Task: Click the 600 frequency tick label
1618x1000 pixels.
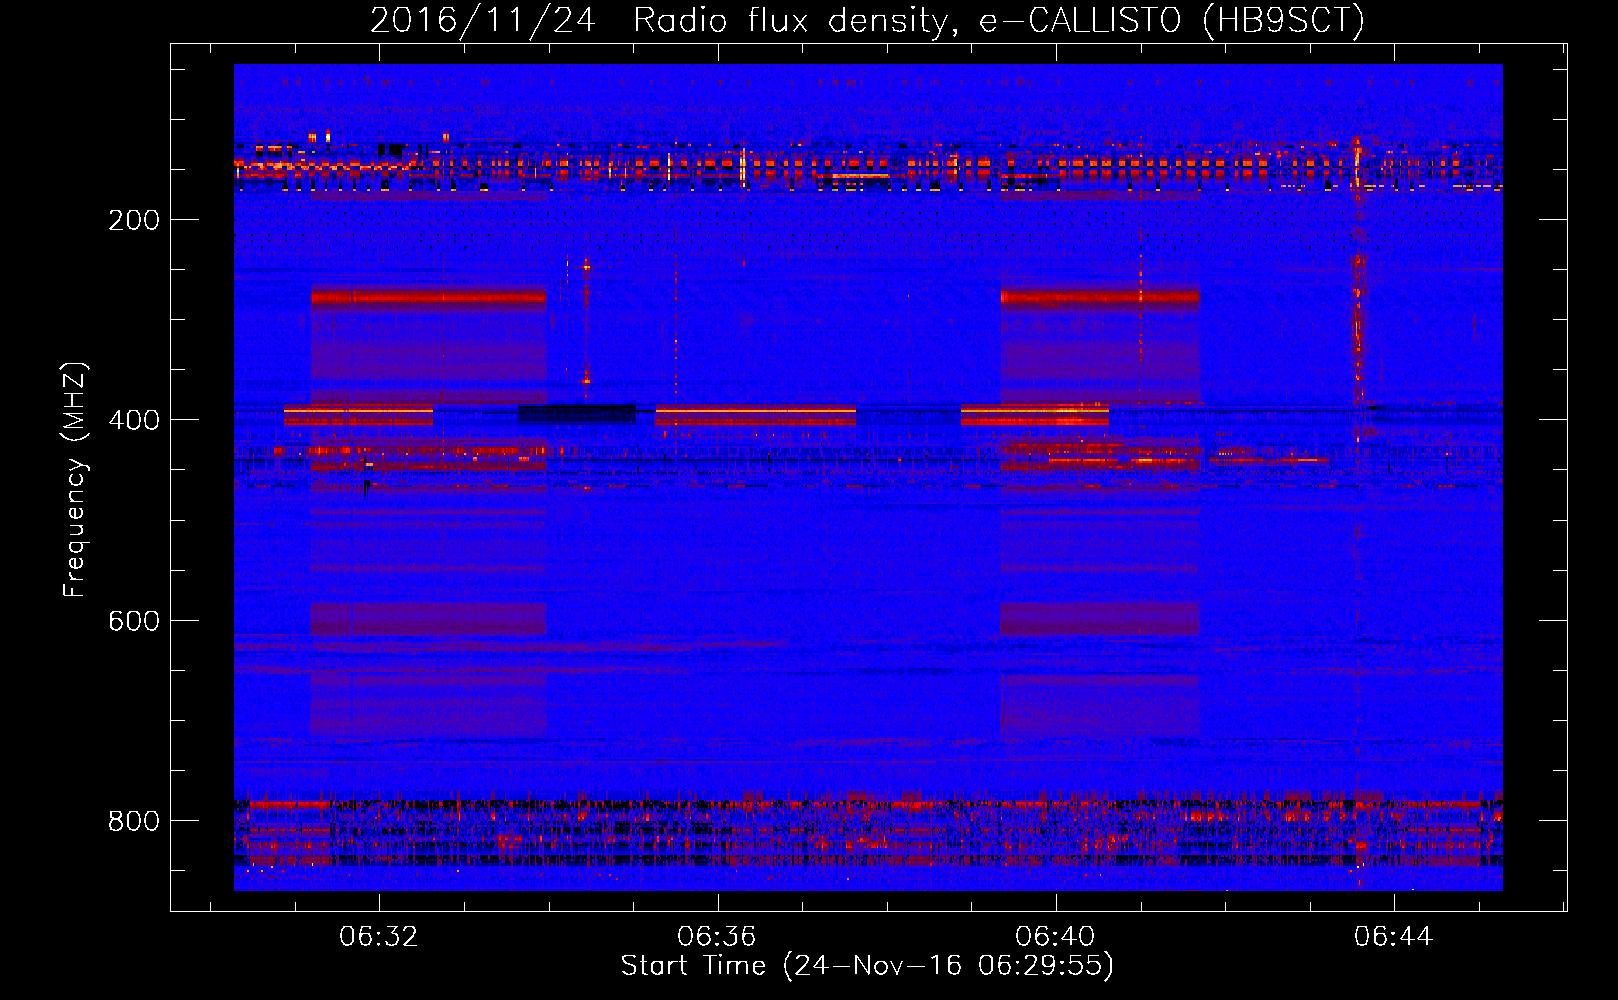Action: pyautogui.click(x=134, y=621)
